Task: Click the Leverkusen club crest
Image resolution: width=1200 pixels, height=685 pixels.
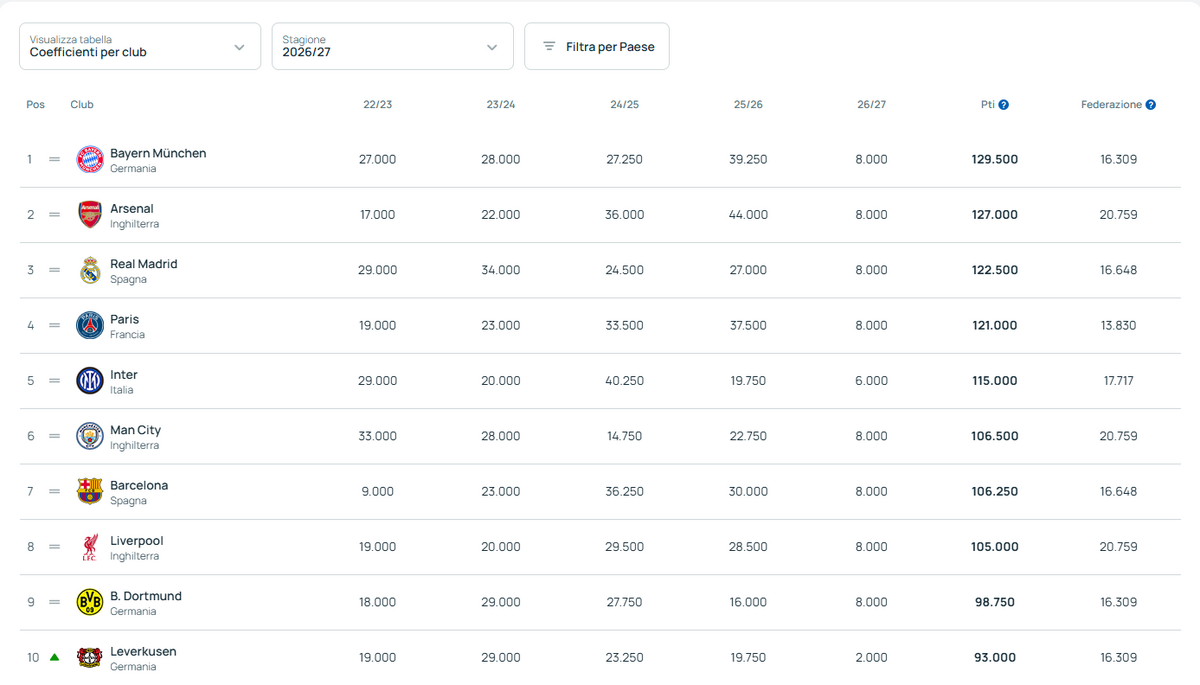Action: click(90, 658)
